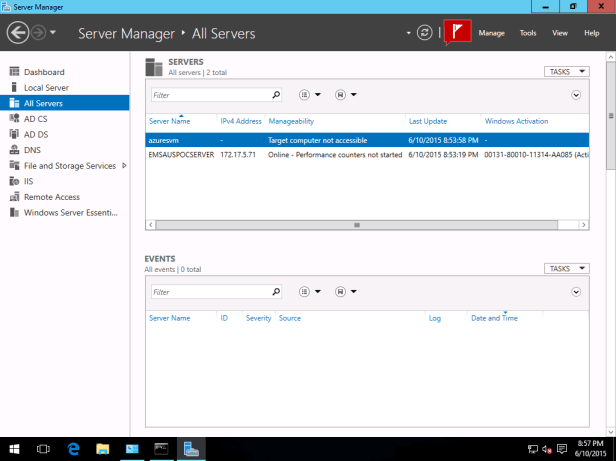Screen dimensions: 616x461
Task: Open the Manage menu
Action: coord(491,33)
